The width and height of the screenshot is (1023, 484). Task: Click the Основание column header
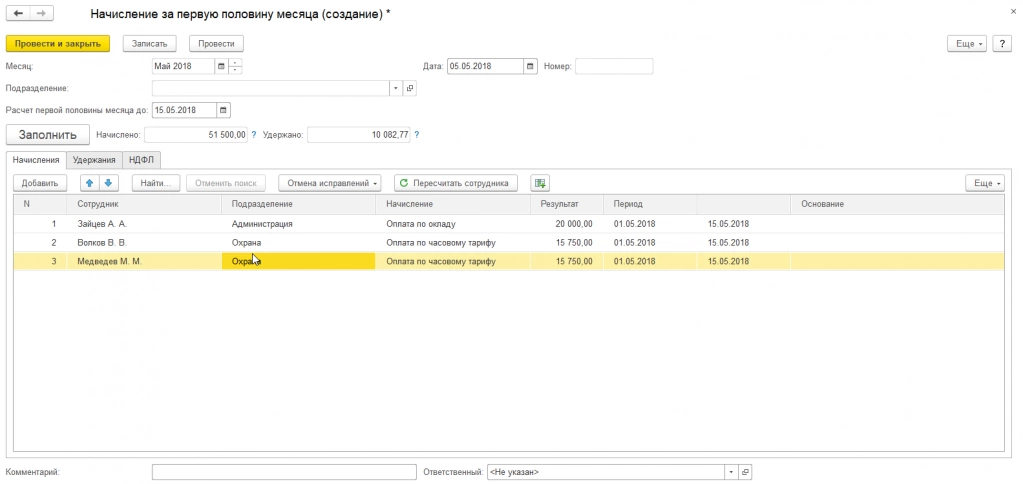[897, 204]
